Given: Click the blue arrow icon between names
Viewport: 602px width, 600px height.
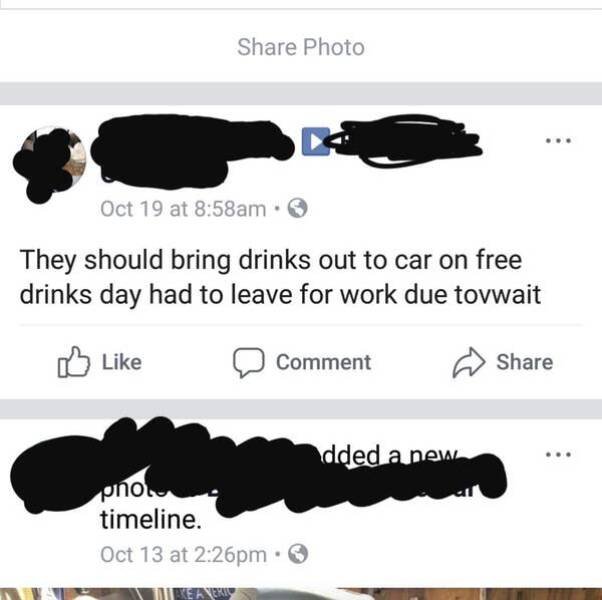Looking at the screenshot, I should [x=316, y=141].
